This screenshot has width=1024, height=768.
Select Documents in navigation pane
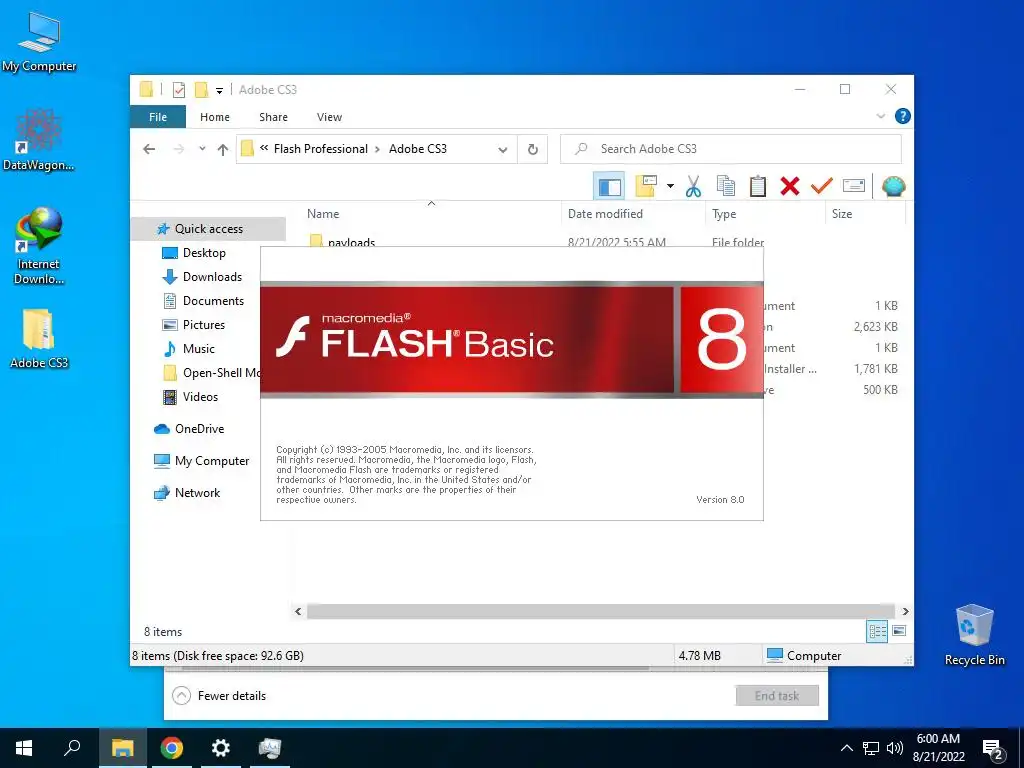[213, 301]
